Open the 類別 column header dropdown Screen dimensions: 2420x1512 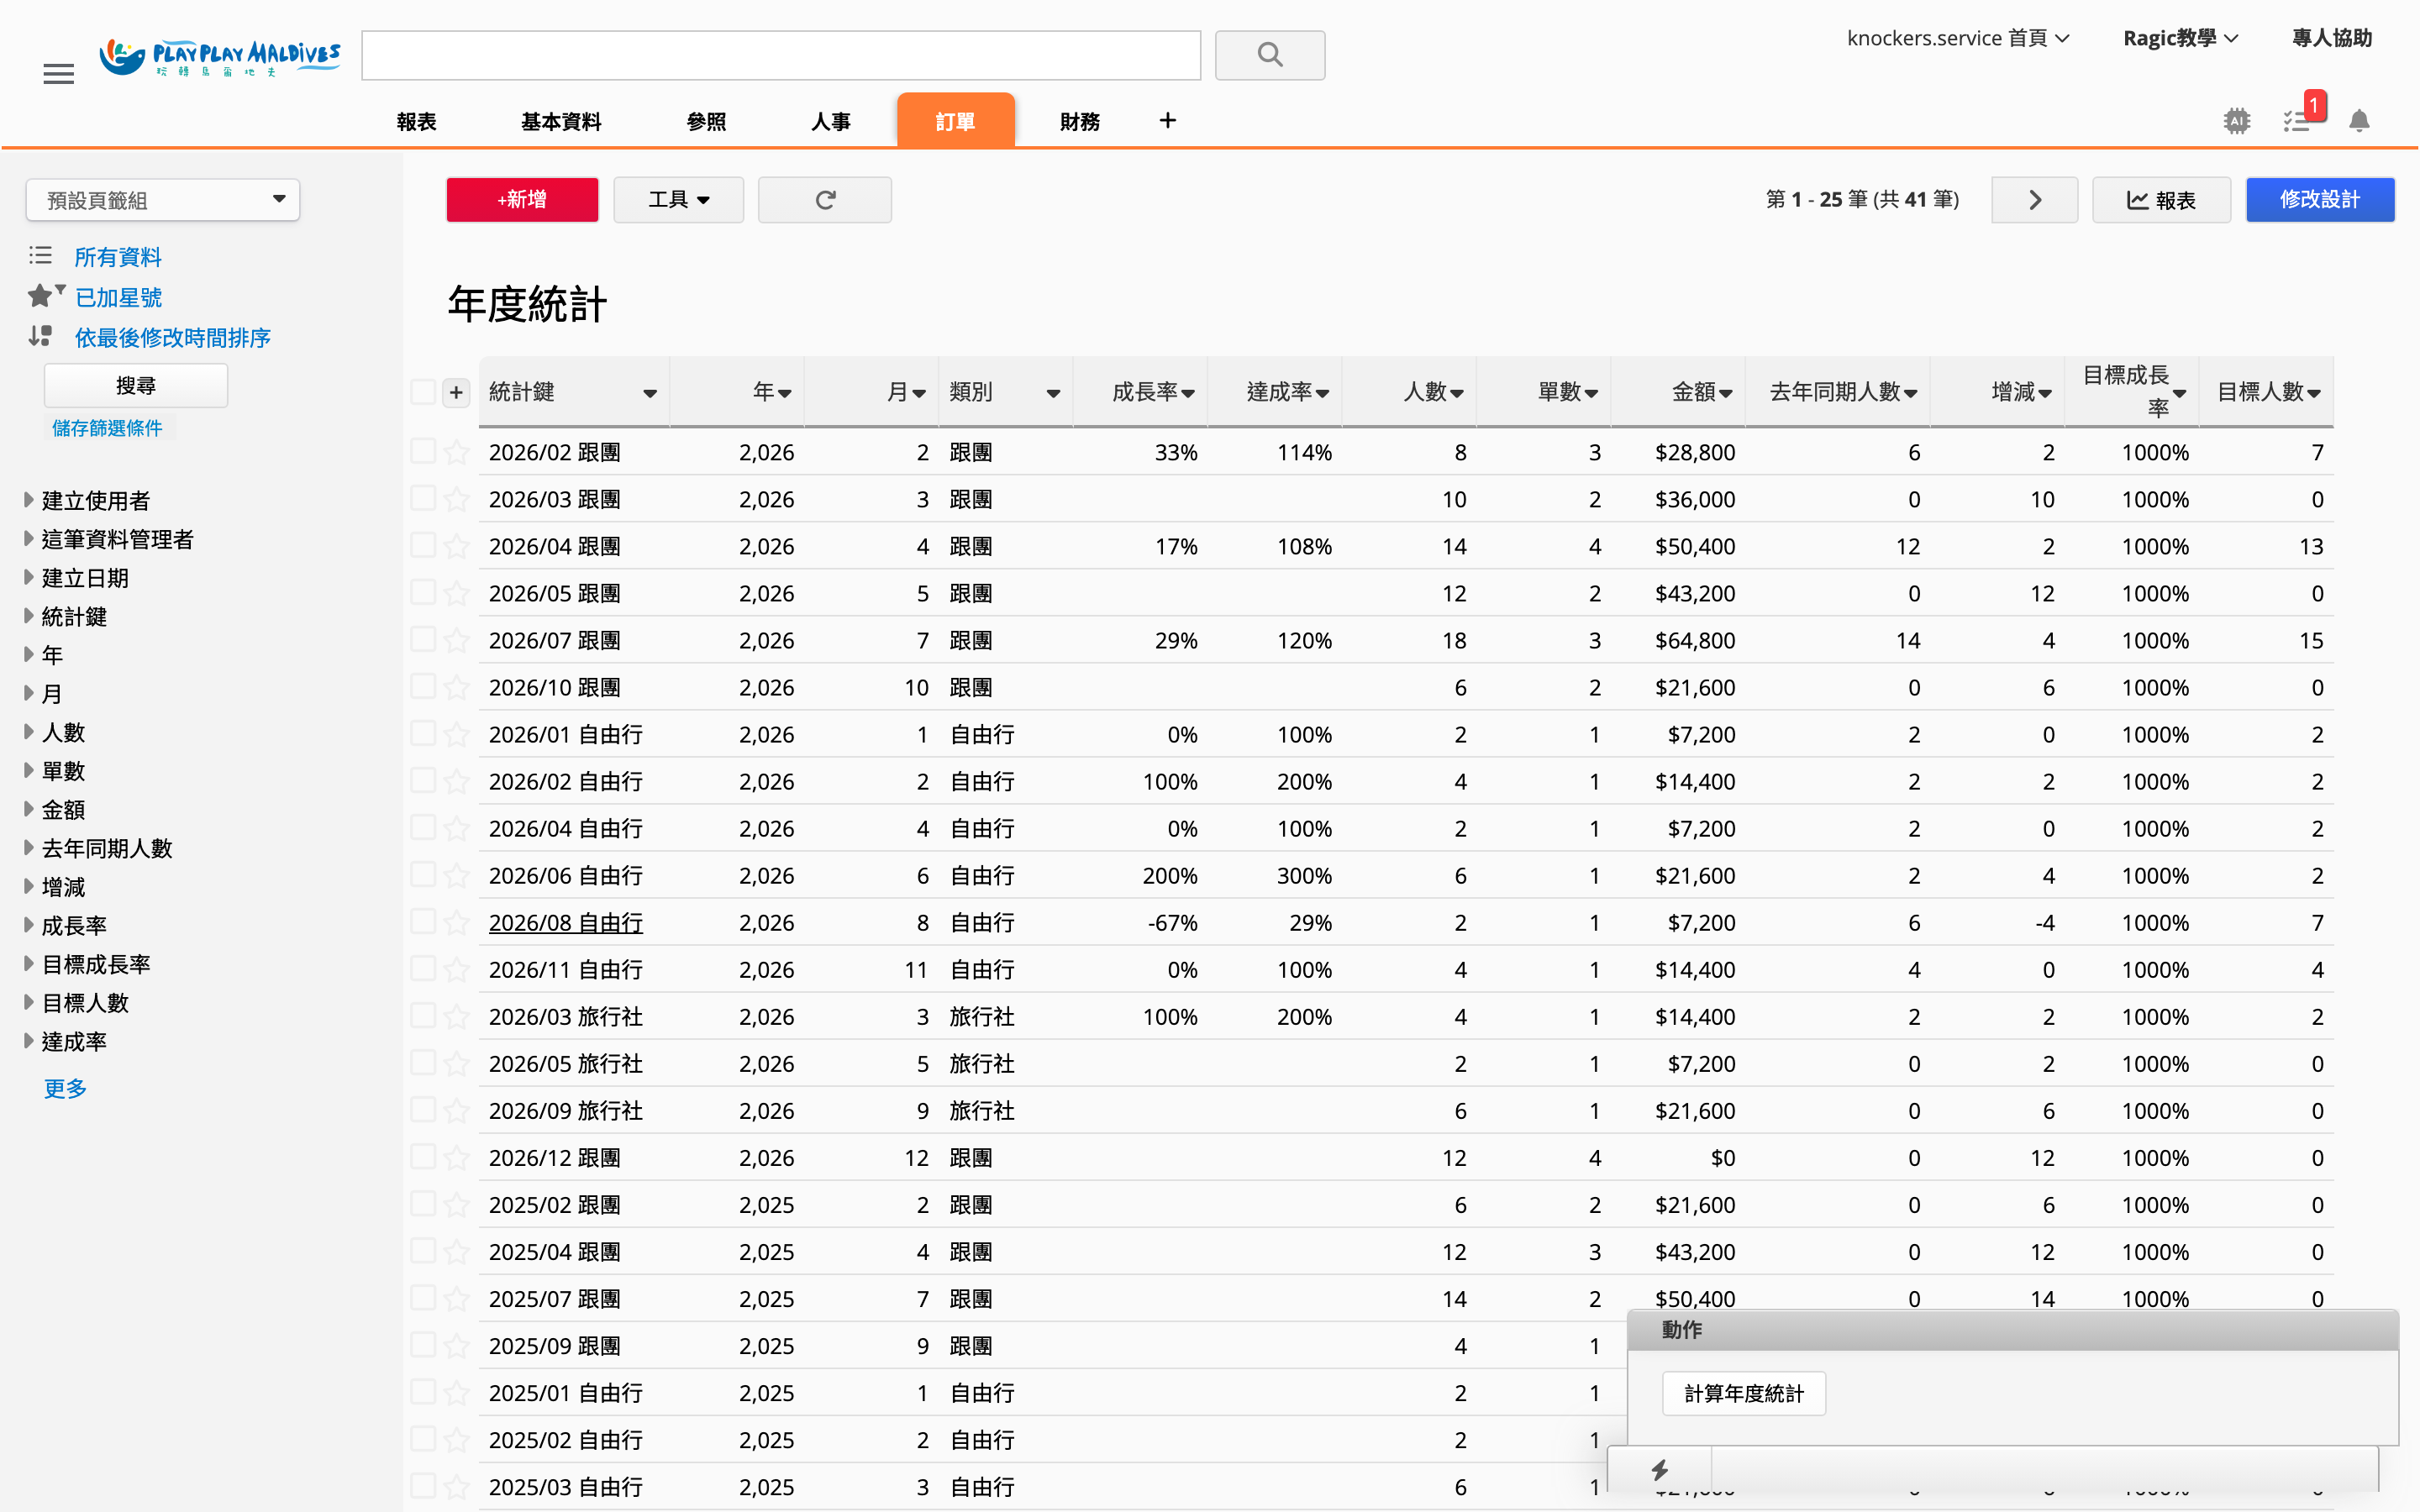pyautogui.click(x=1053, y=393)
